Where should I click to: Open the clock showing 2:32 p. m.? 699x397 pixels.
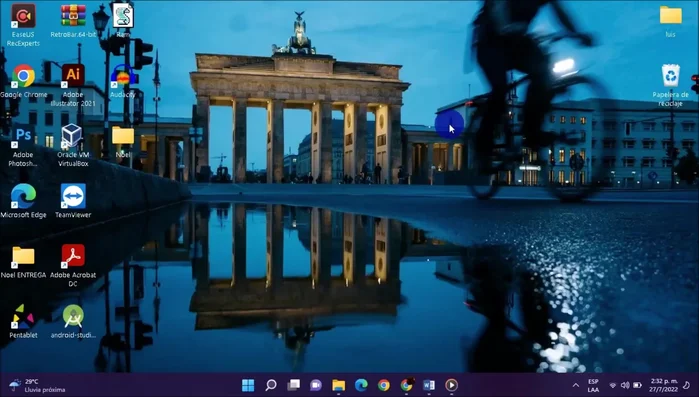click(x=663, y=385)
